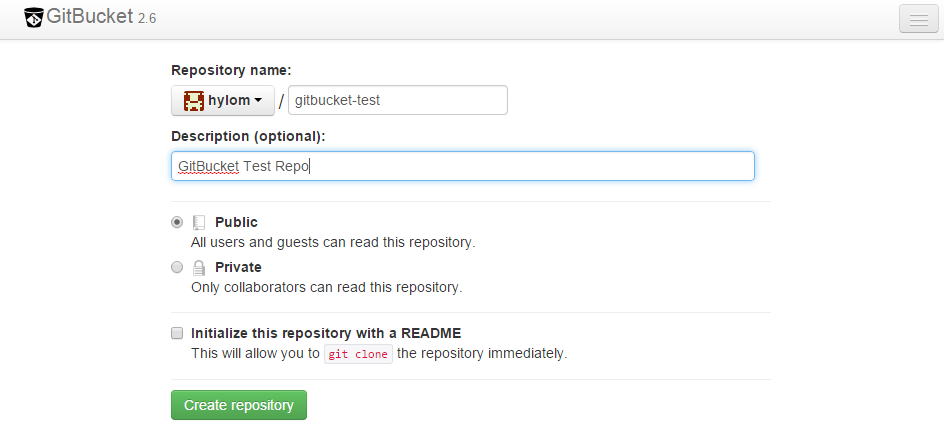This screenshot has width=944, height=425.
Task: Open the hamburger navigation menu
Action: [x=918, y=20]
